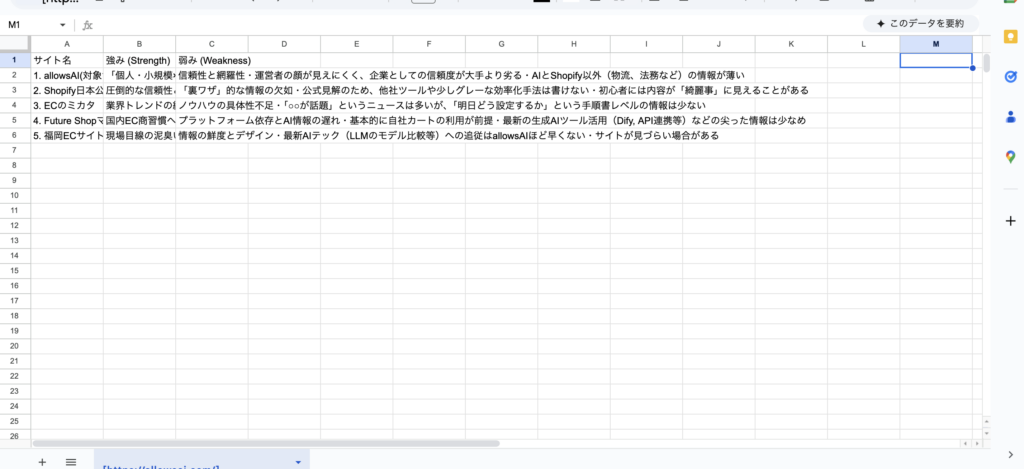Open Google Tasks side panel icon
The image size is (1024, 469).
[1010, 76]
